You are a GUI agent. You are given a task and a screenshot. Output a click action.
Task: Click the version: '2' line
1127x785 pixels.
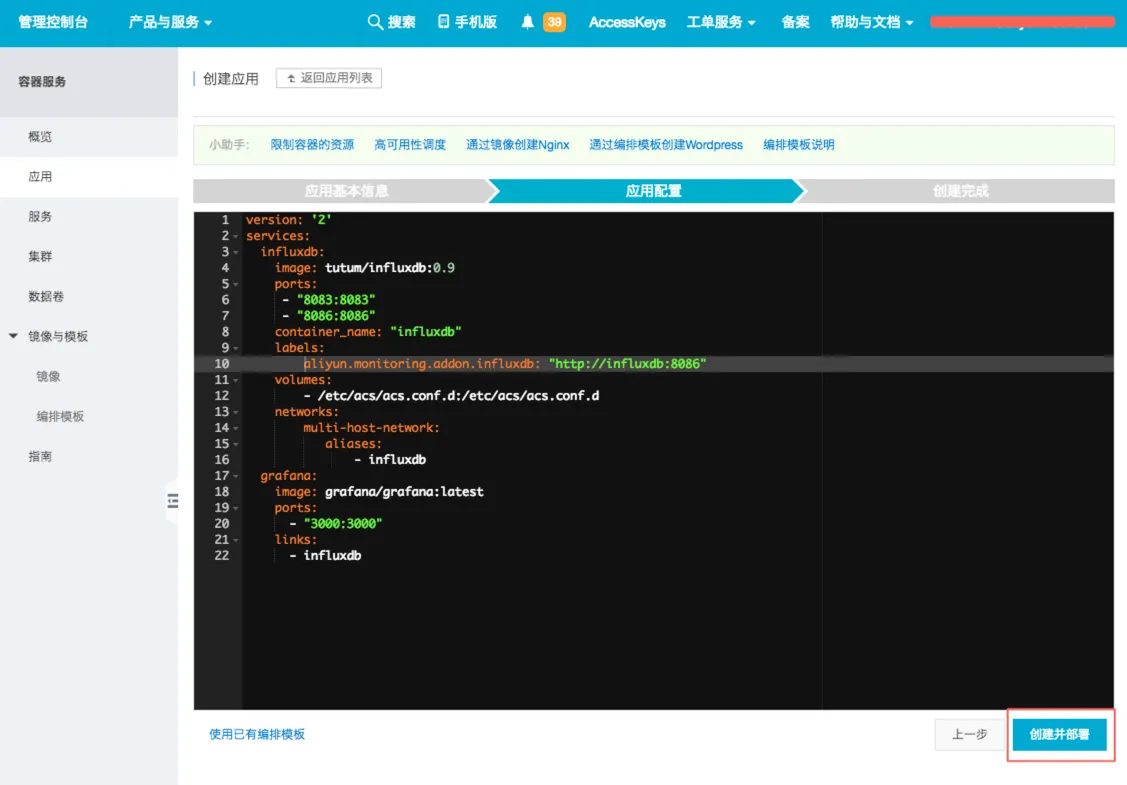(x=288, y=220)
